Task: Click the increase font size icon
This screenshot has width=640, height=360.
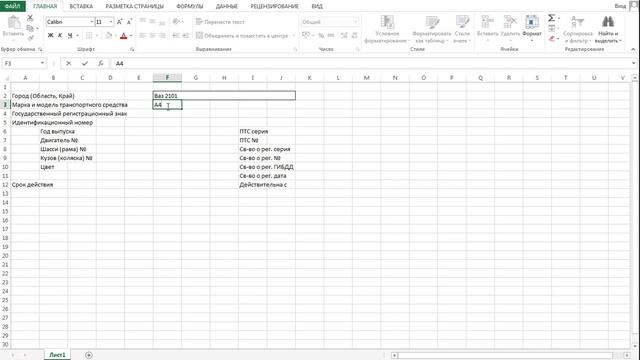Action: [x=120, y=22]
